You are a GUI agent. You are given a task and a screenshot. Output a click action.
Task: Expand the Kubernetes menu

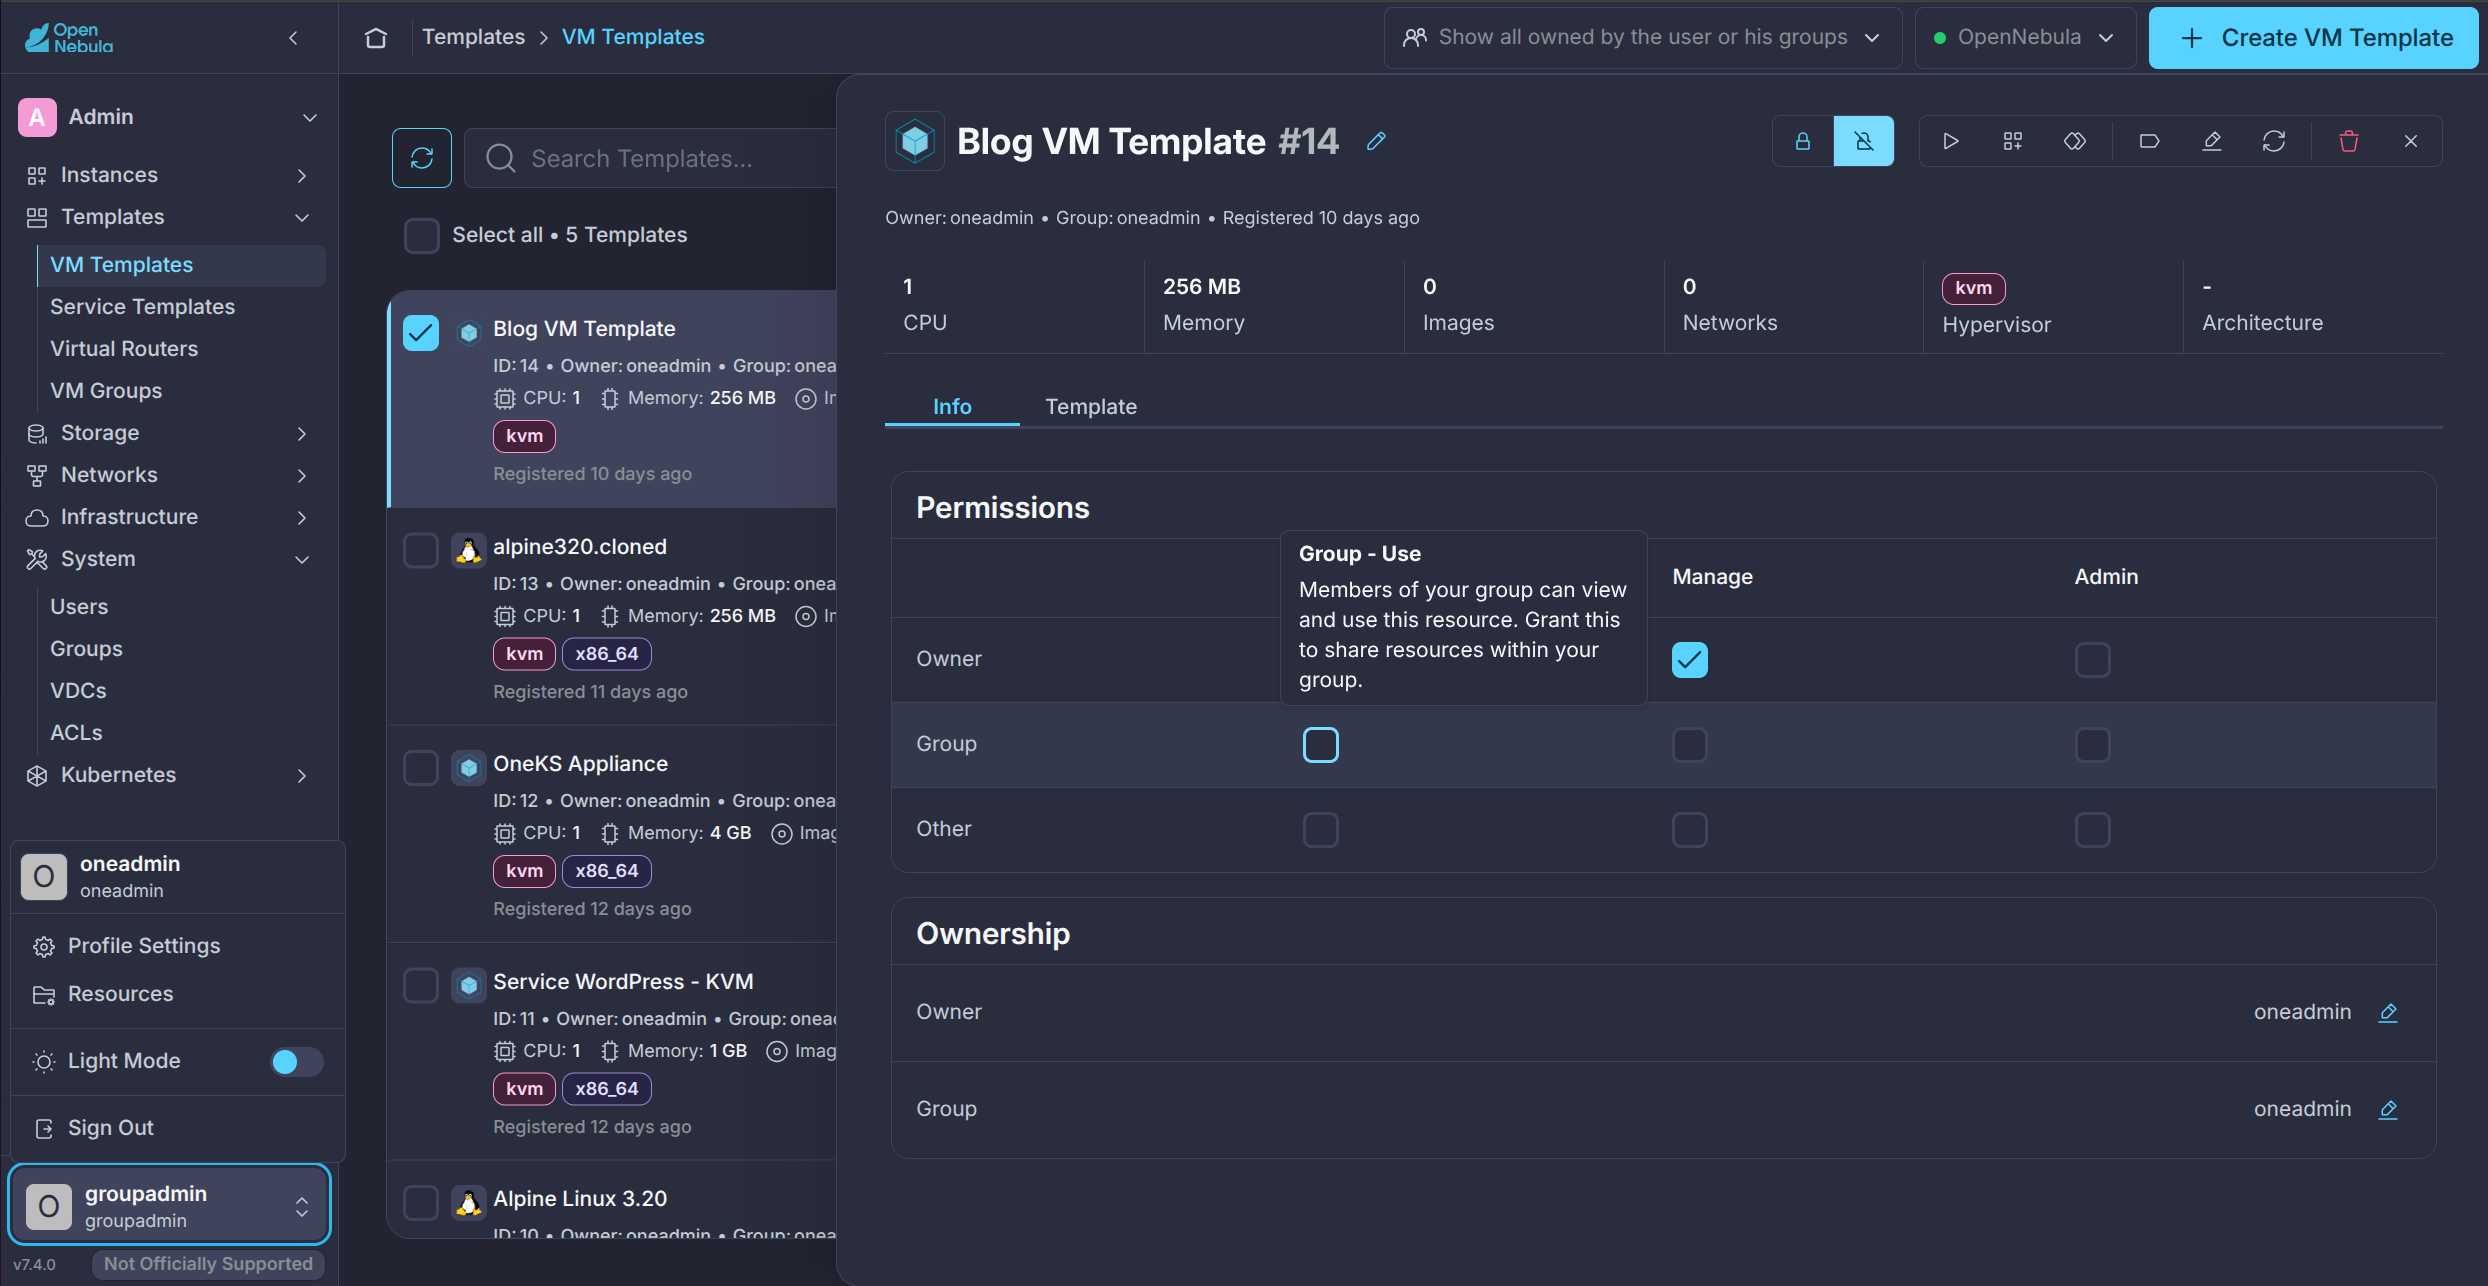(169, 775)
